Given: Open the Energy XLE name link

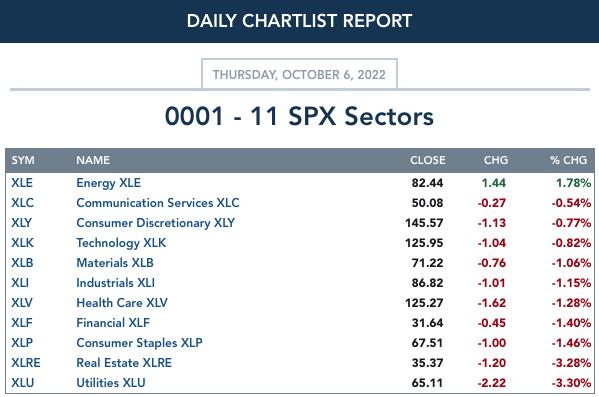Looking at the screenshot, I should point(108,183).
